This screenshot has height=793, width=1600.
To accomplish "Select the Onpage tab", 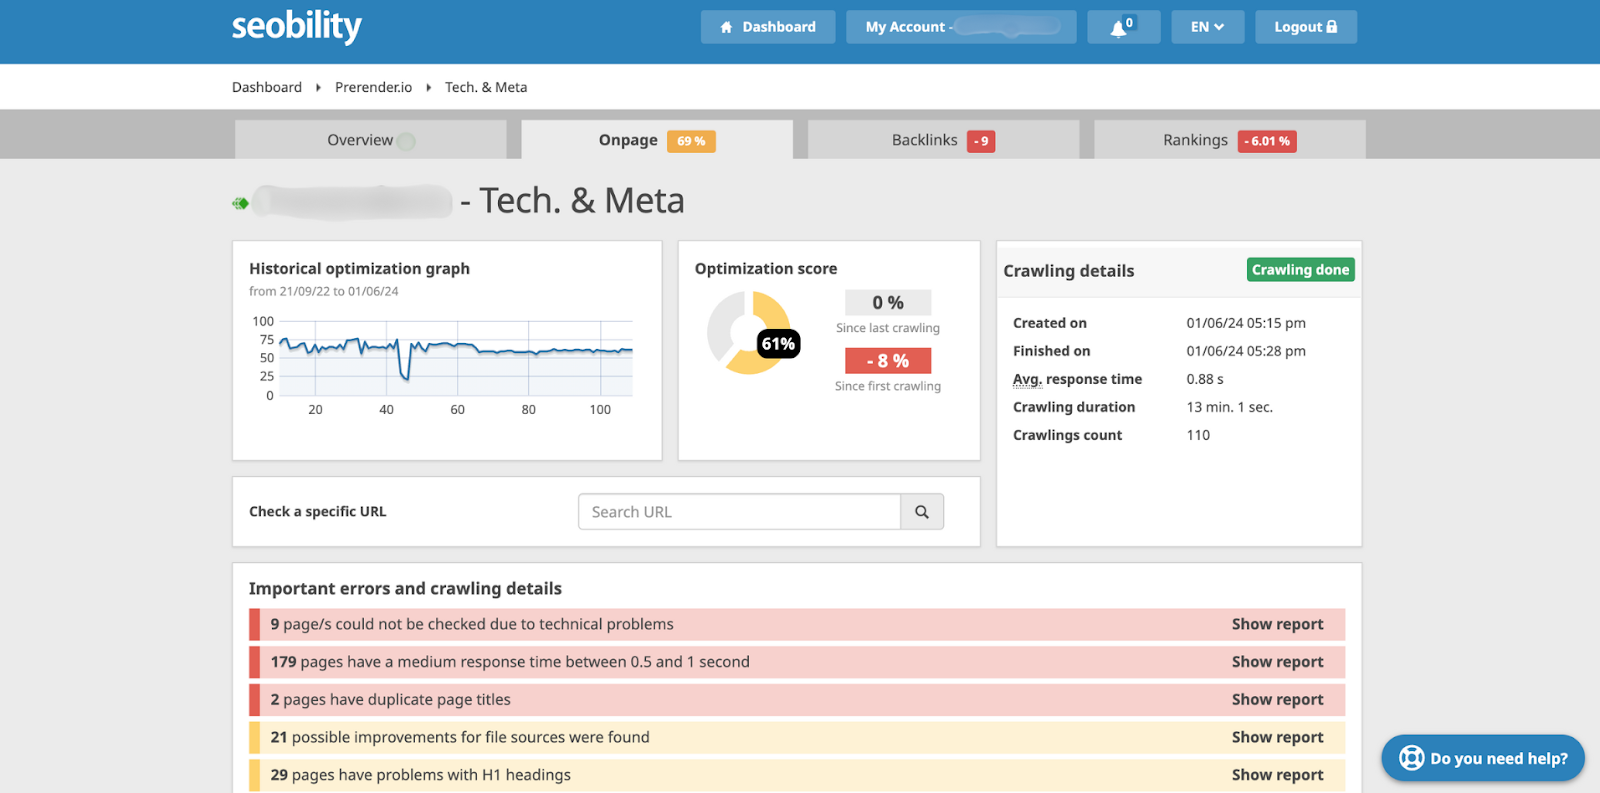I will 657,140.
